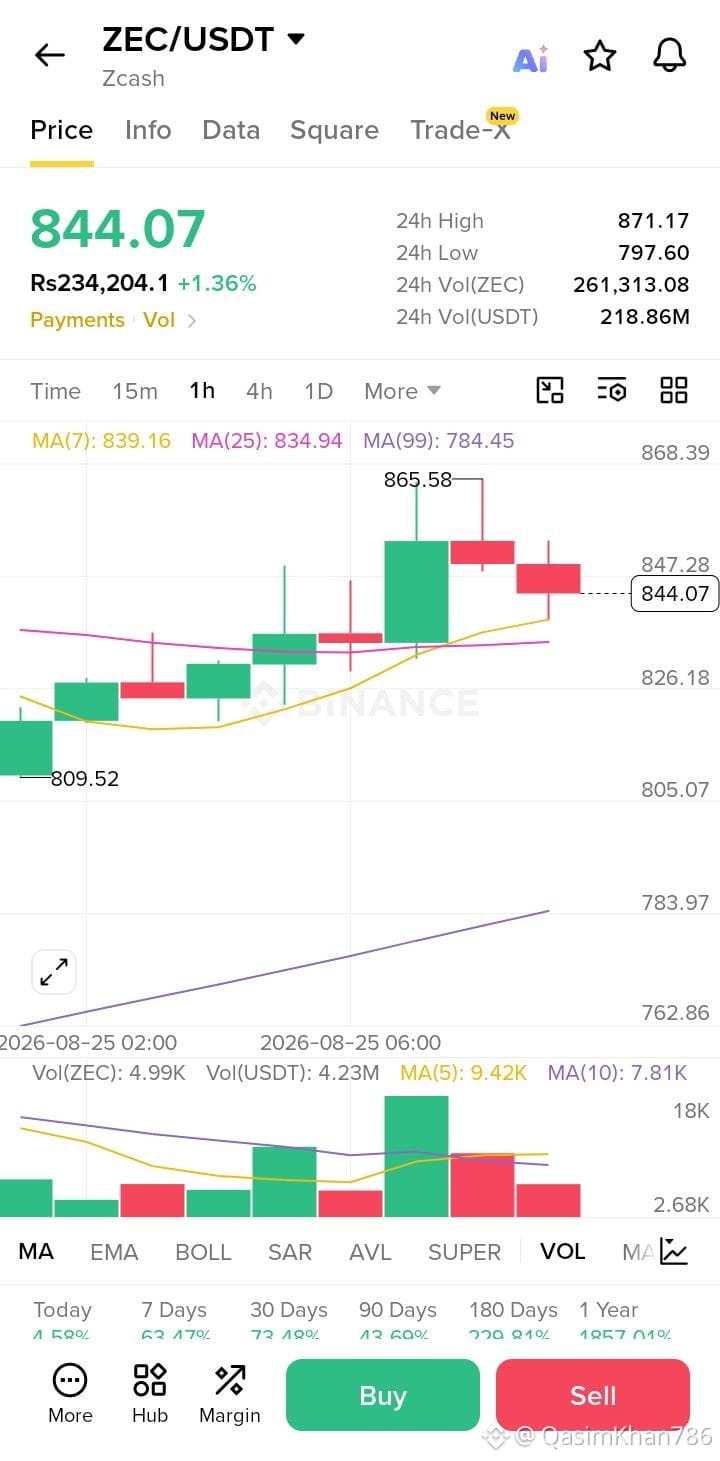Select 1h interval
720x1461 pixels.
click(x=202, y=390)
